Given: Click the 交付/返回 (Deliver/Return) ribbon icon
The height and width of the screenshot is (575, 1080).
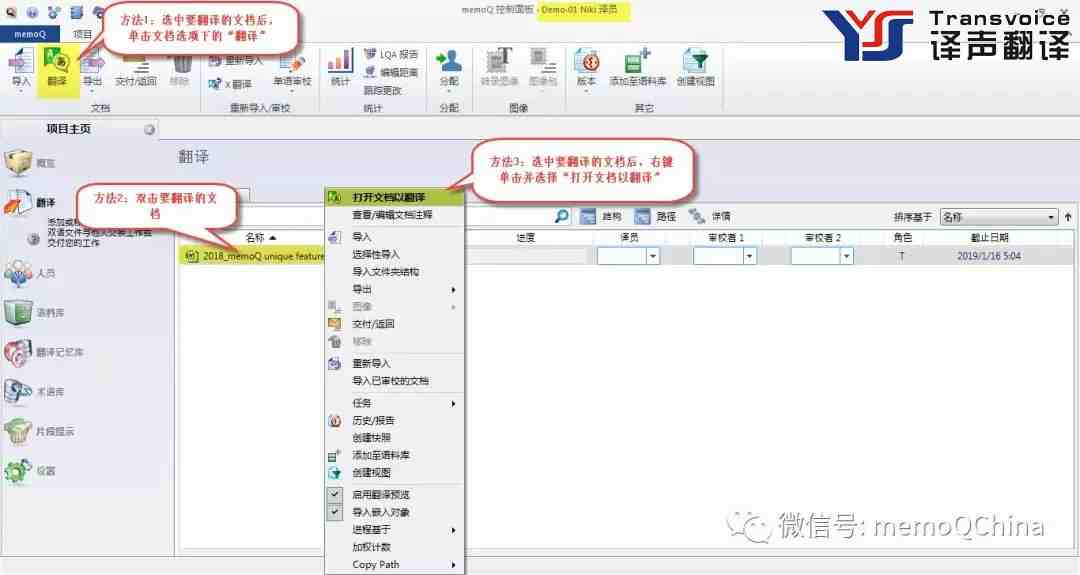Looking at the screenshot, I should coord(136,69).
